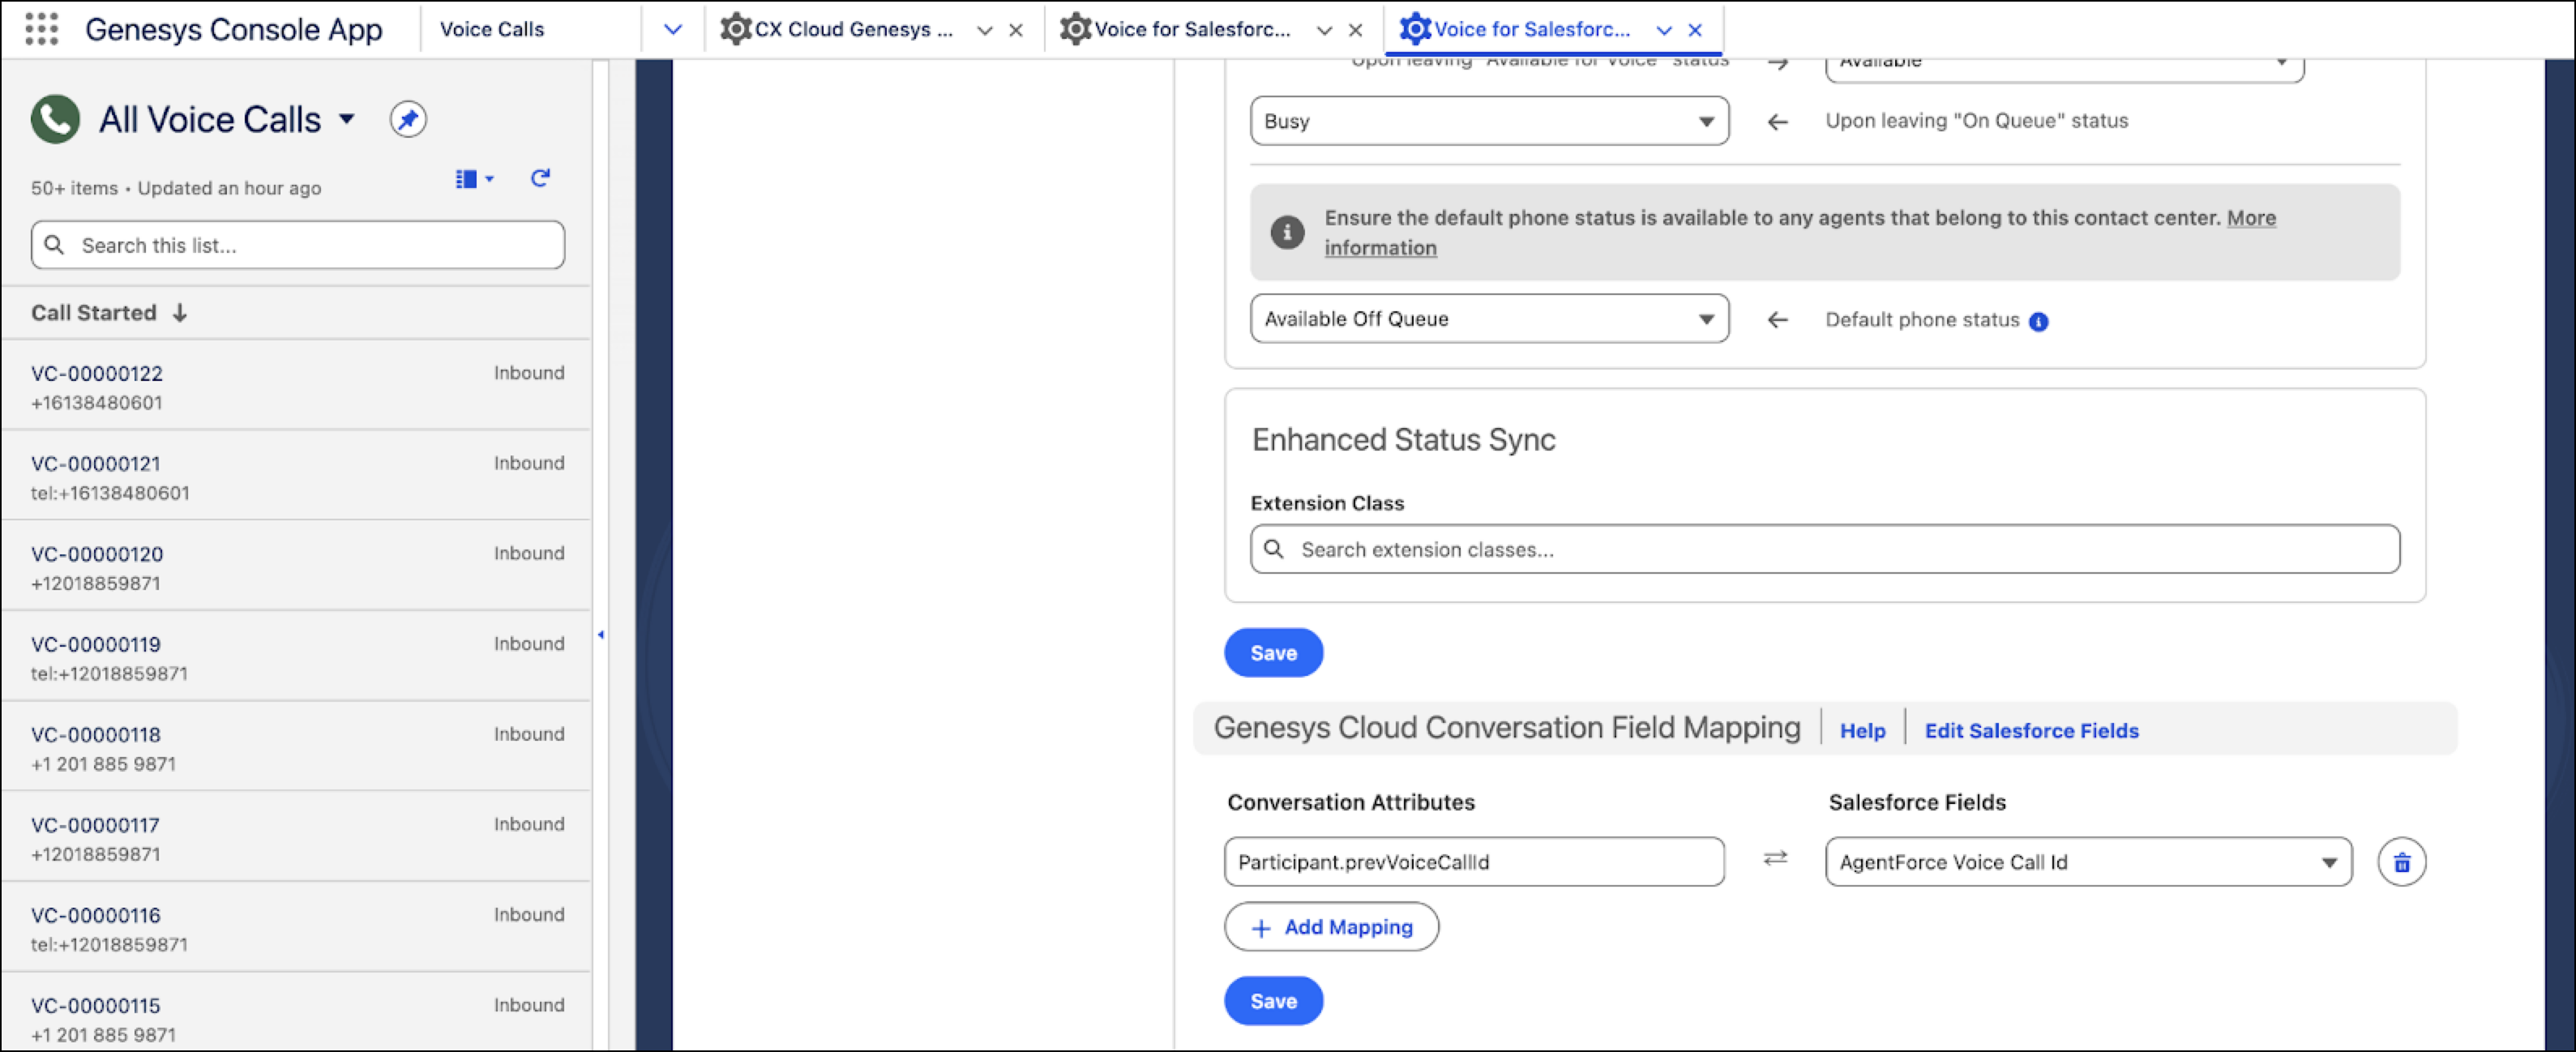Open the partially visible Available dropdown

tap(2064, 68)
